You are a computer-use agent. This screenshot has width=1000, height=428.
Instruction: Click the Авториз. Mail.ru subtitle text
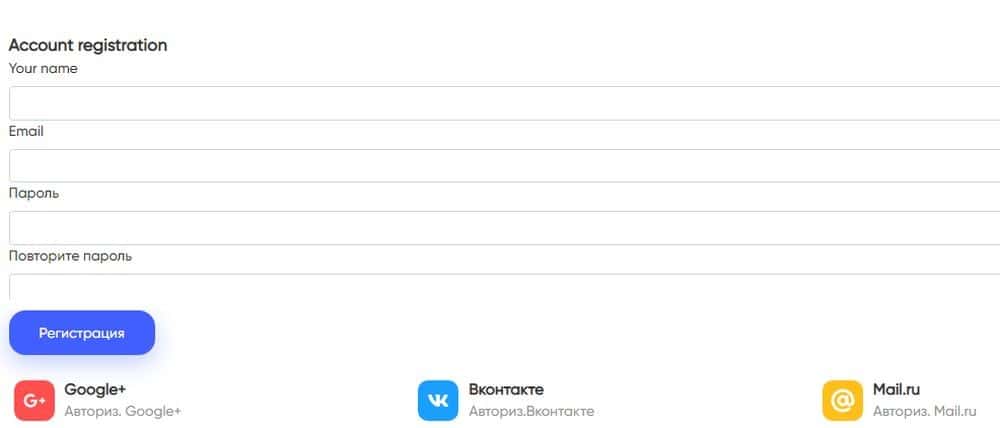click(924, 411)
